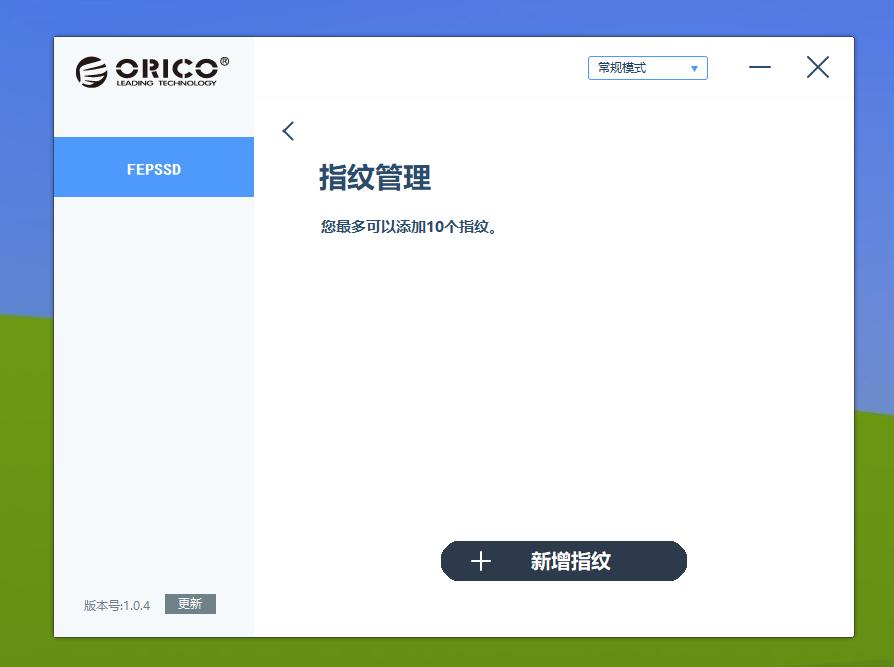Click the 指纹管理 page title
Screen dimensions: 894x667
pyautogui.click(x=375, y=179)
